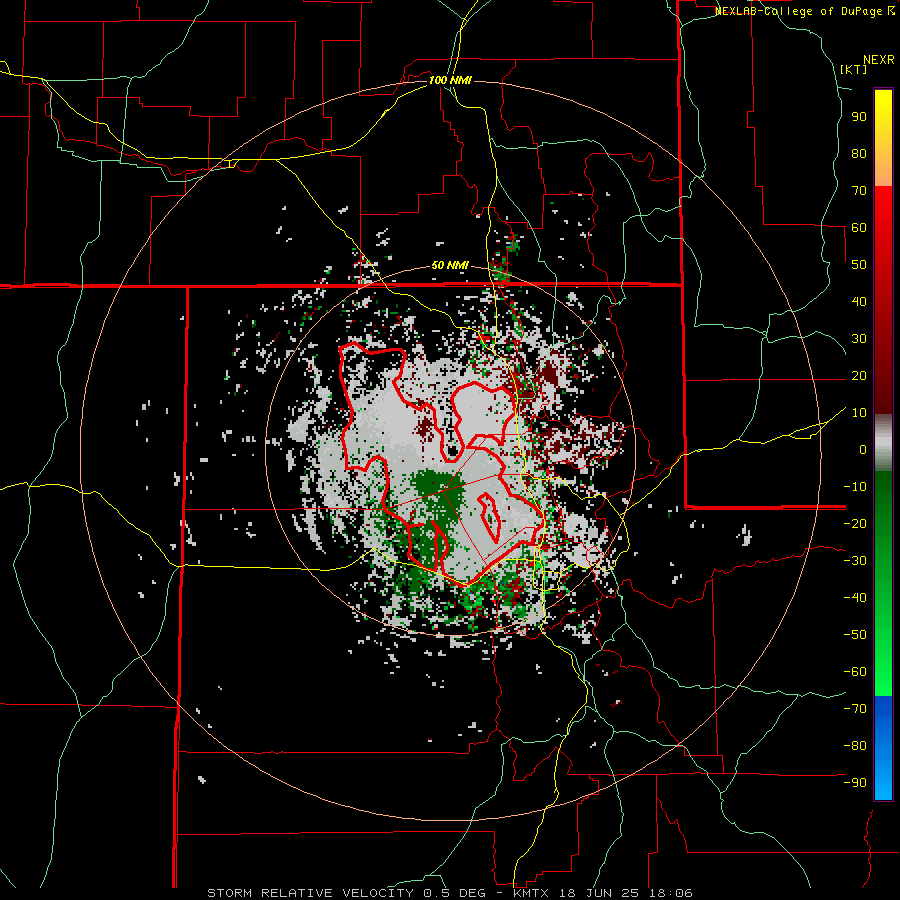
Task: Click the NEXR label above the color scale
Action: [x=879, y=60]
